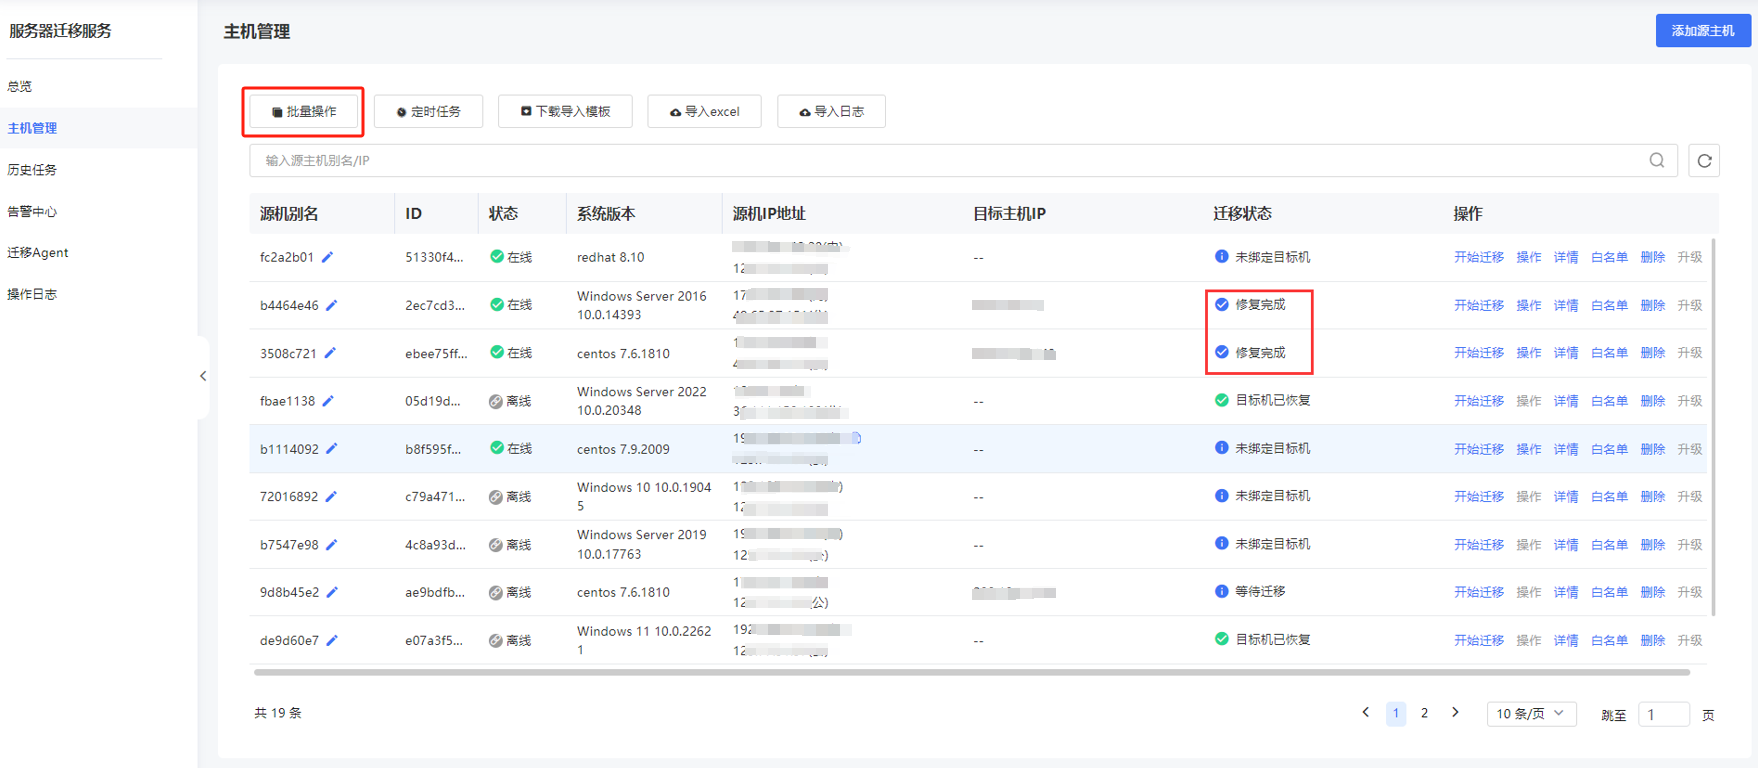The width and height of the screenshot is (1758, 768).
Task: Click online status icon for fc2a2b01
Action: coord(497,257)
